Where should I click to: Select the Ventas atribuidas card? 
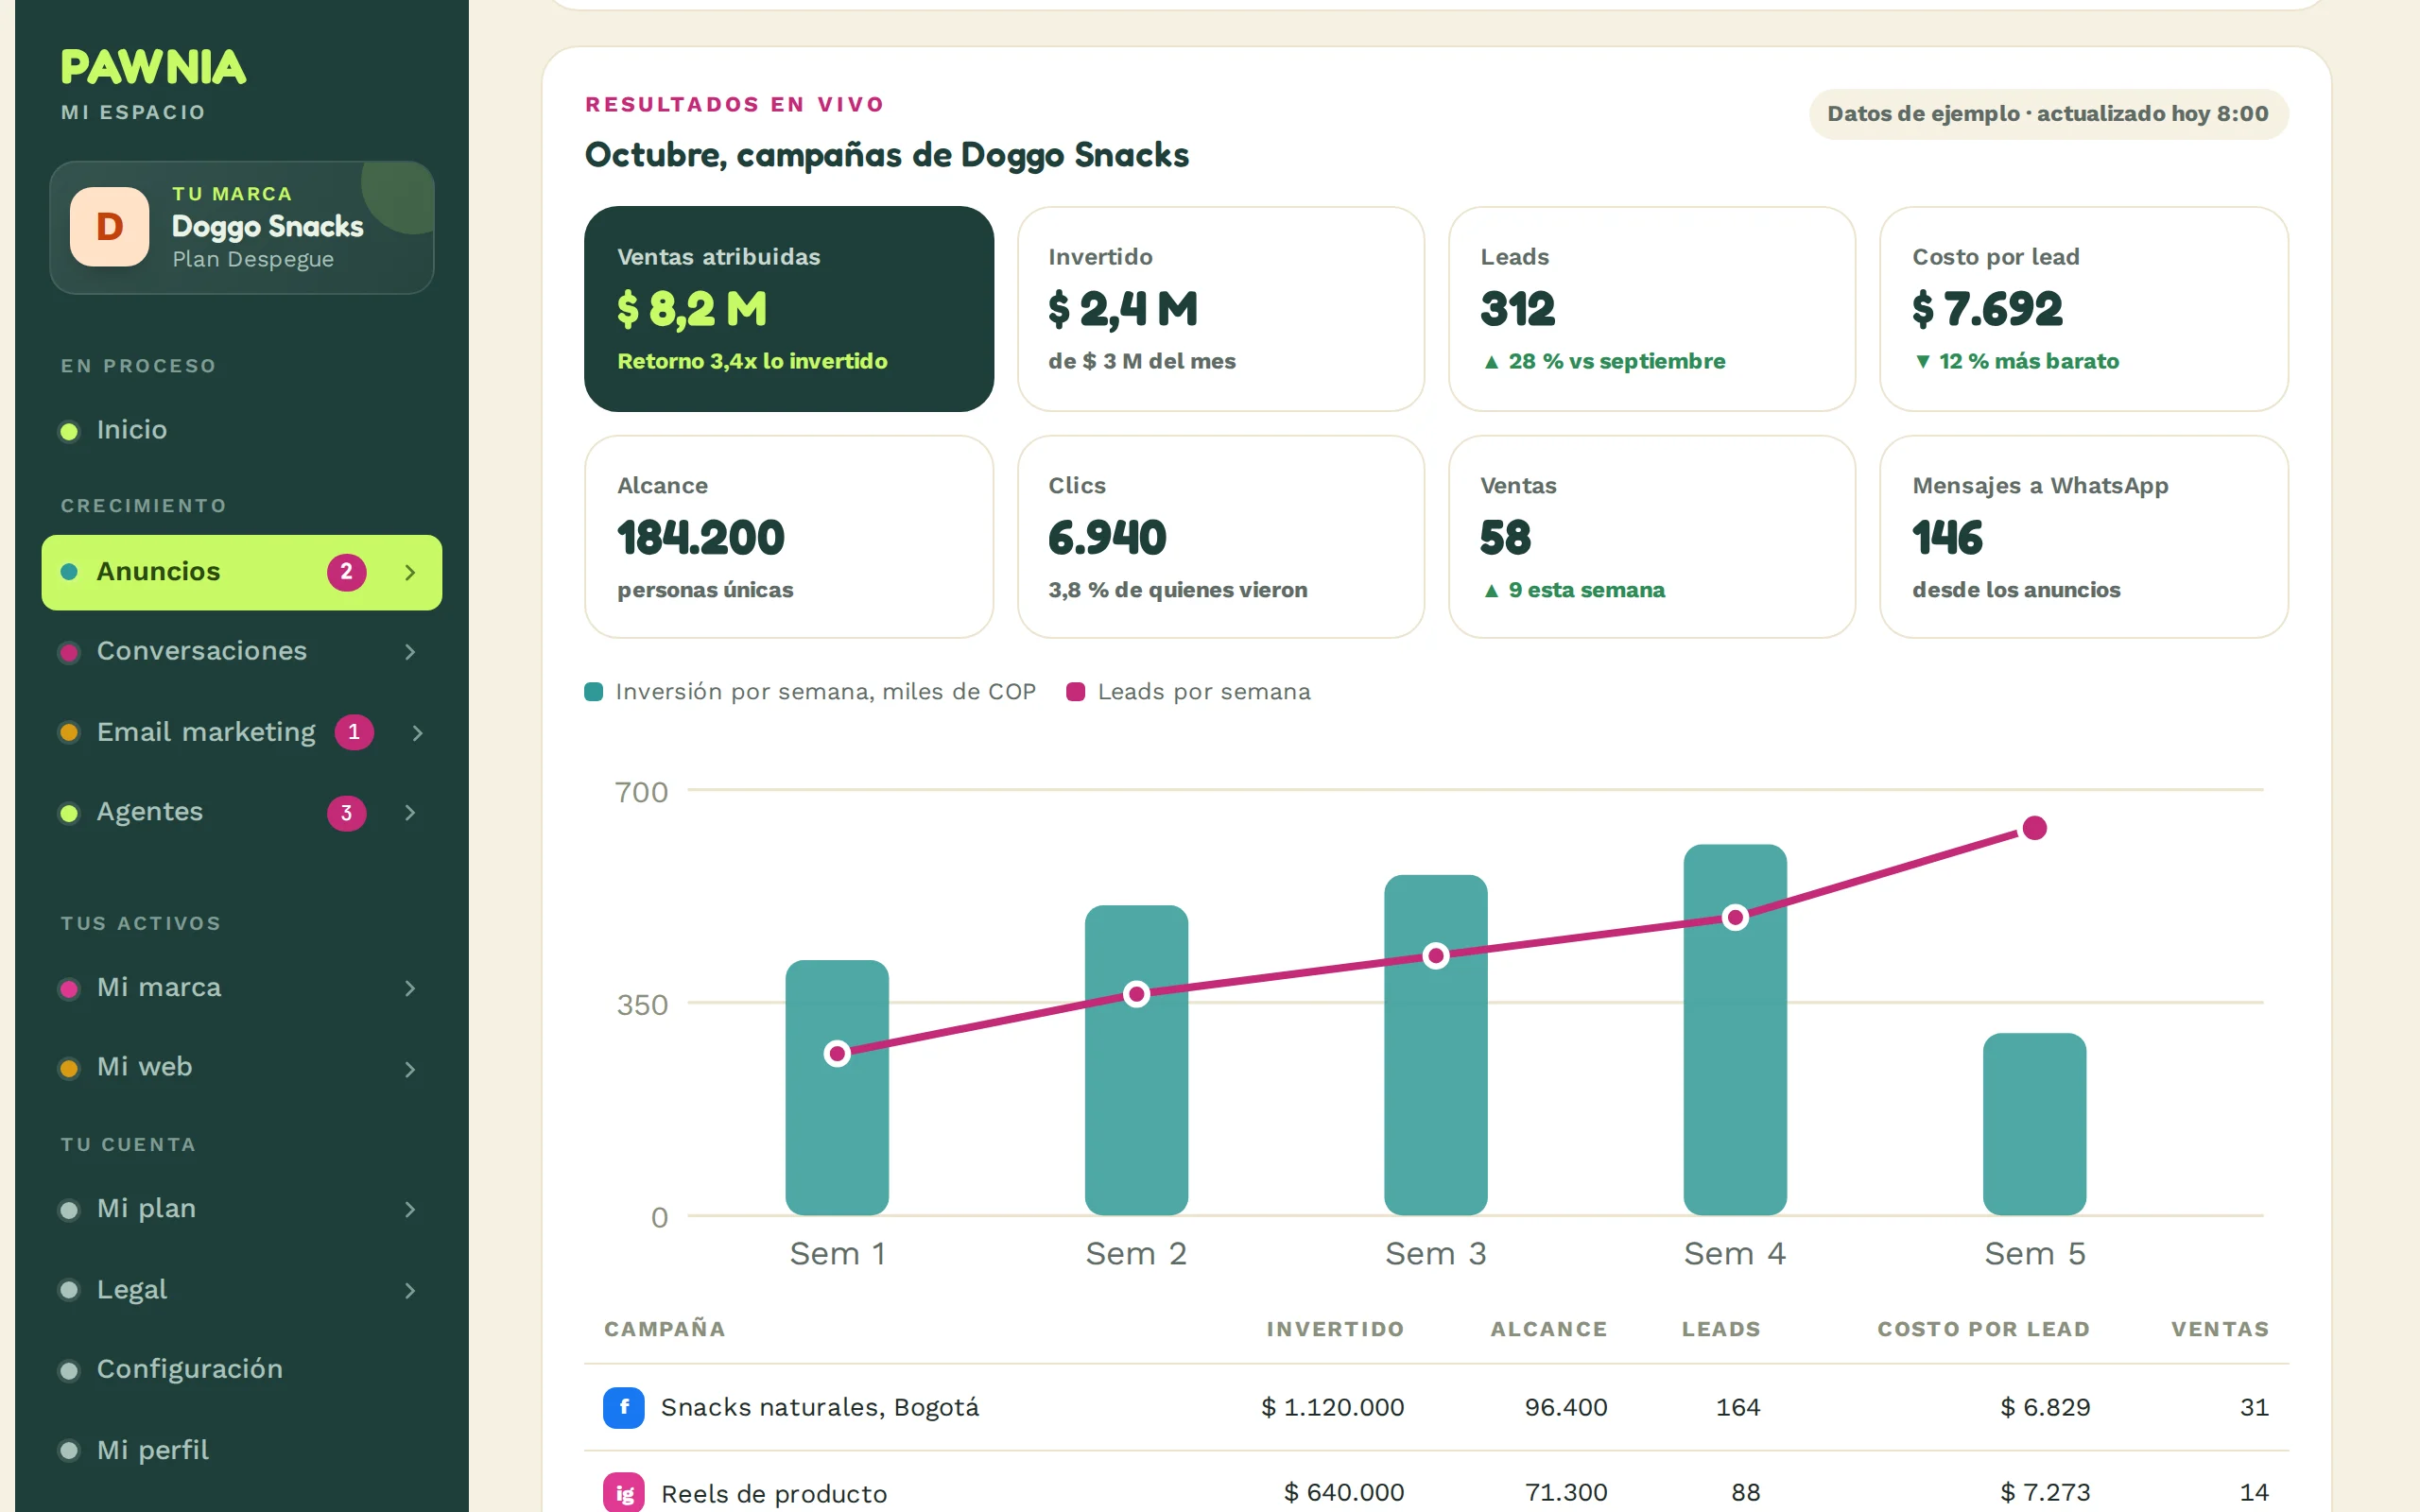[789, 309]
